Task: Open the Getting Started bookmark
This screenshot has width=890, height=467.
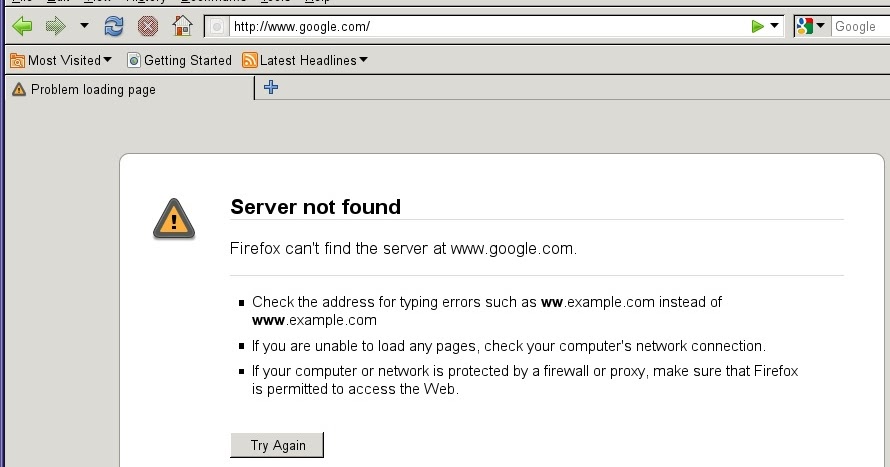Action: pos(180,60)
